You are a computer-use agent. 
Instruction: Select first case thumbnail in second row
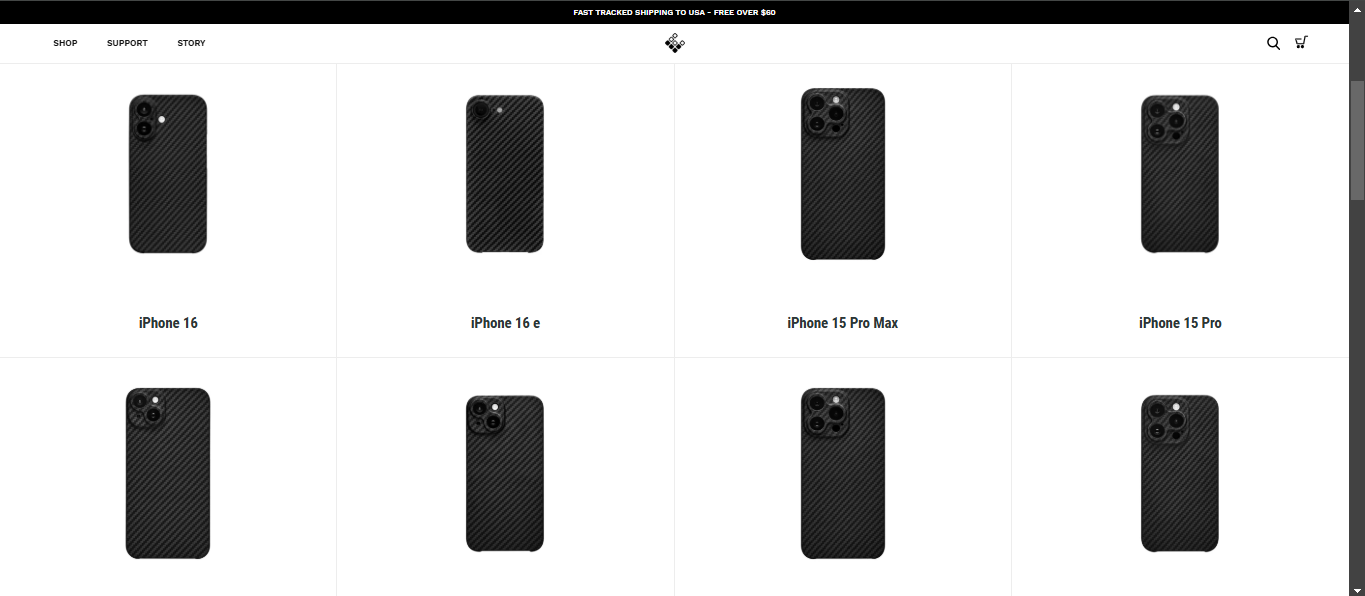(168, 473)
